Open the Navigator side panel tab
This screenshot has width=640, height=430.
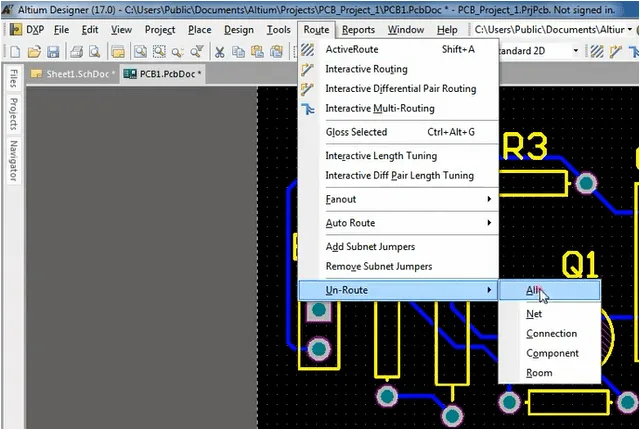(x=13, y=161)
